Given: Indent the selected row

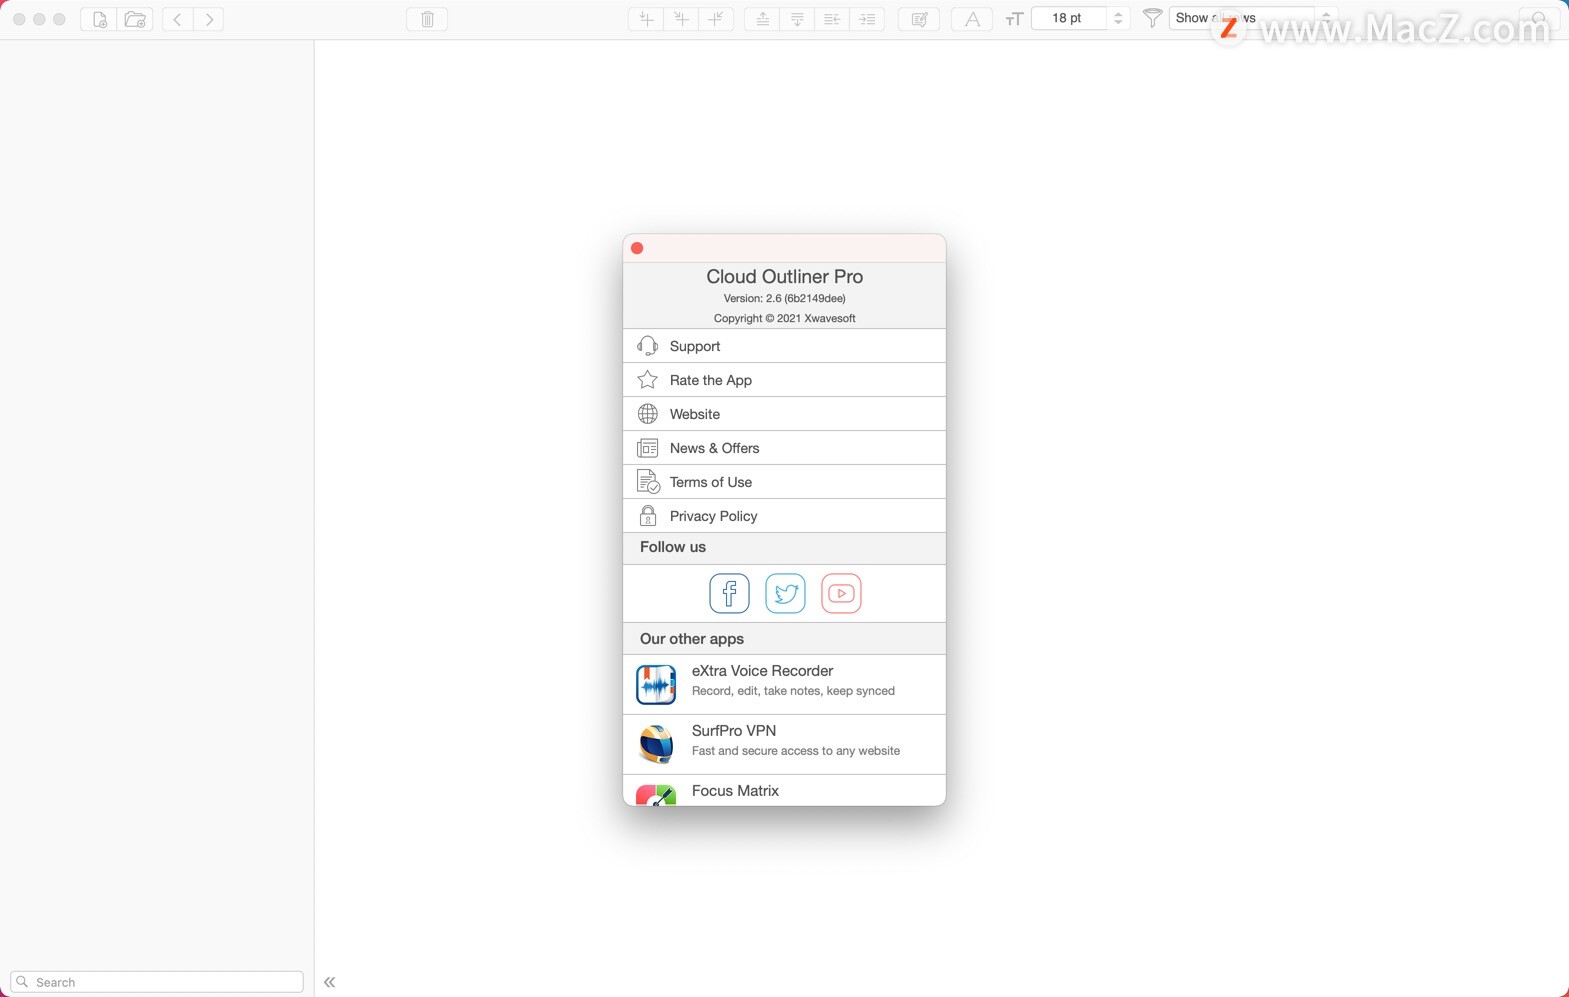Looking at the screenshot, I should click(x=867, y=19).
